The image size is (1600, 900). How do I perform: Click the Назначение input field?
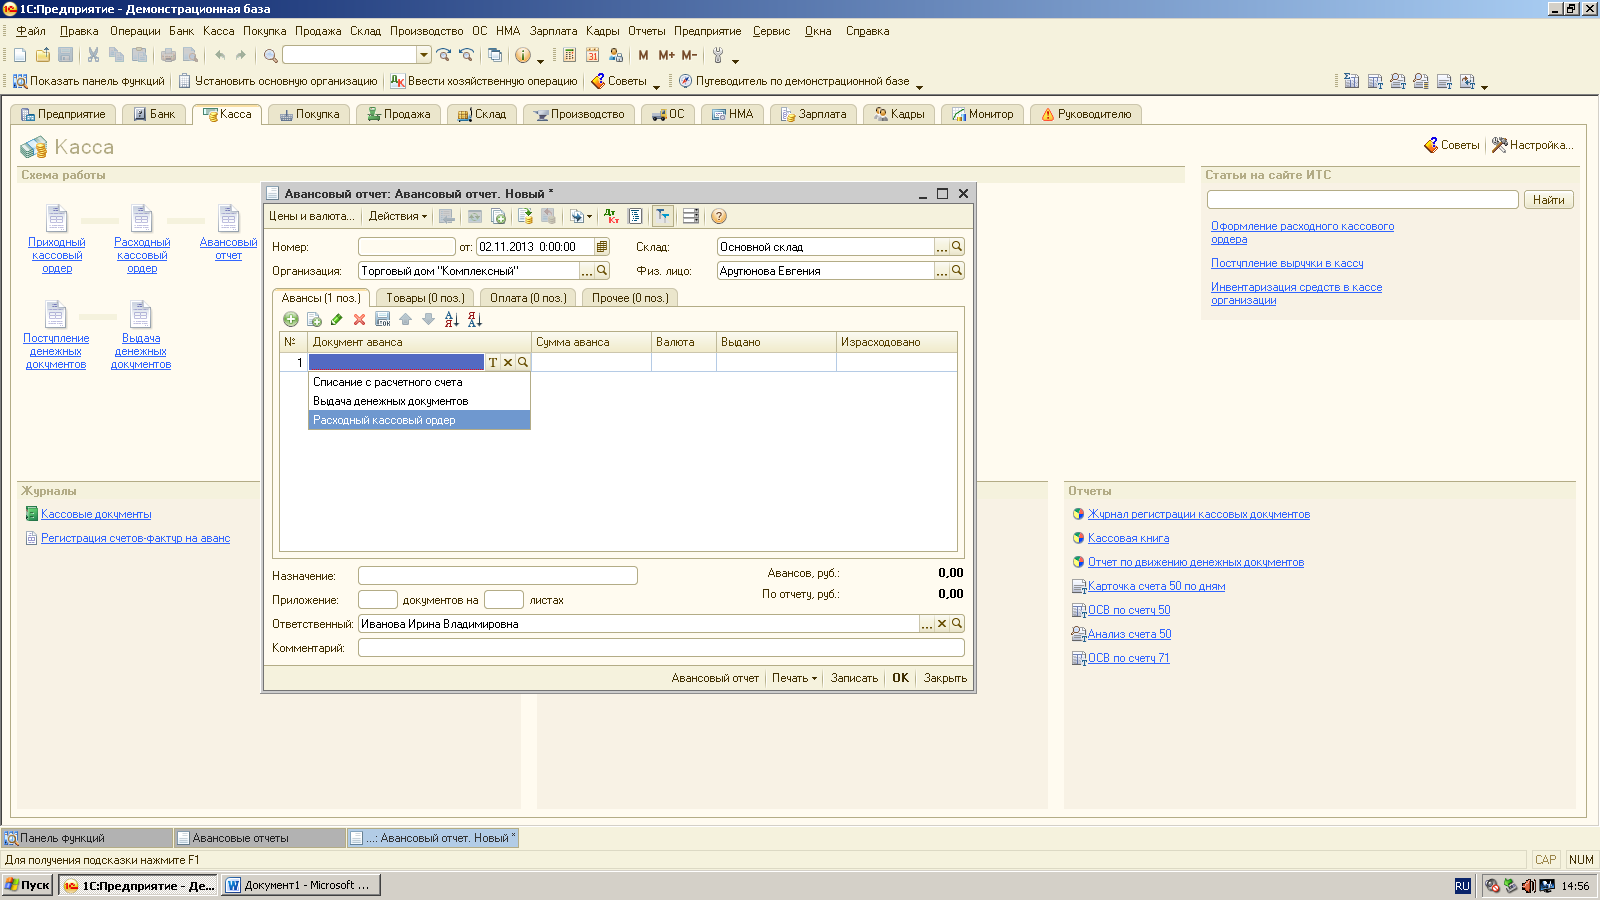click(498, 575)
